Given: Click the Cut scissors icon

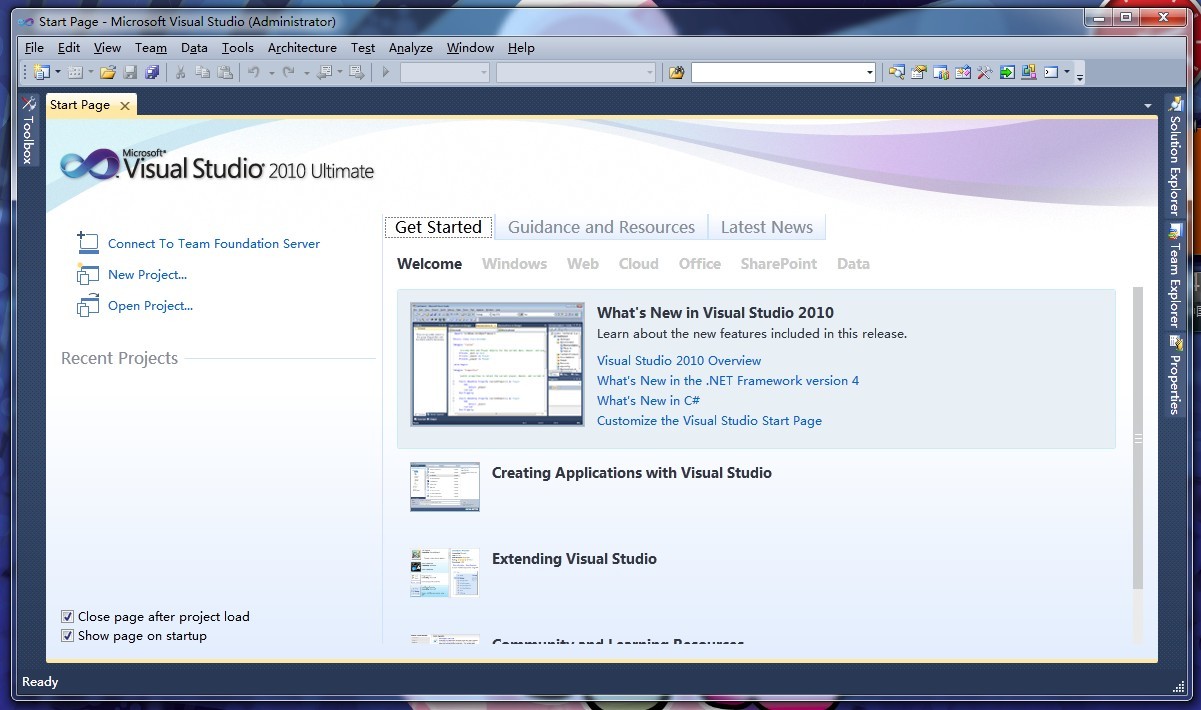Looking at the screenshot, I should click(x=181, y=72).
